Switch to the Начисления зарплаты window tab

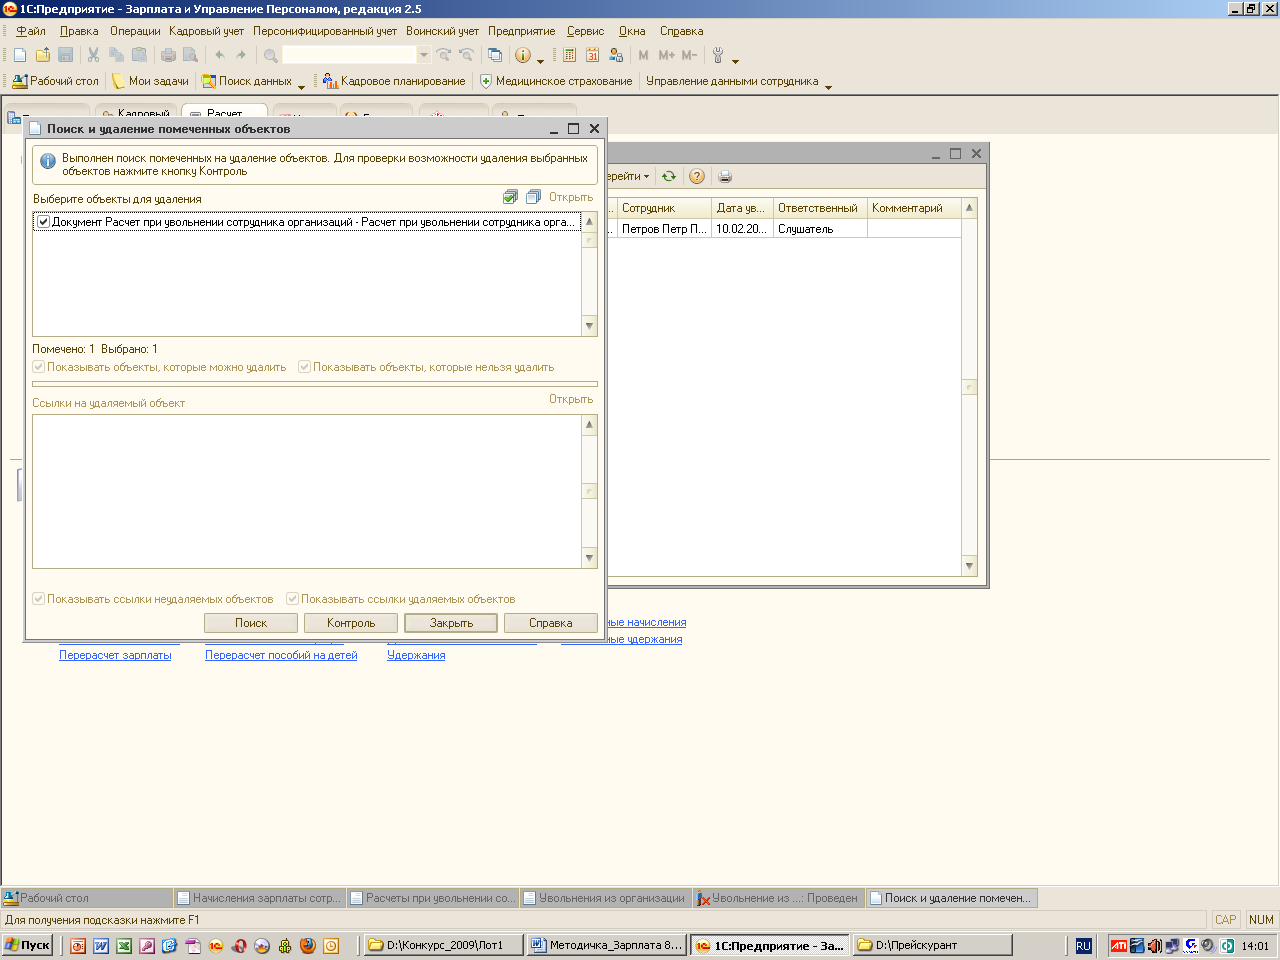pos(260,898)
